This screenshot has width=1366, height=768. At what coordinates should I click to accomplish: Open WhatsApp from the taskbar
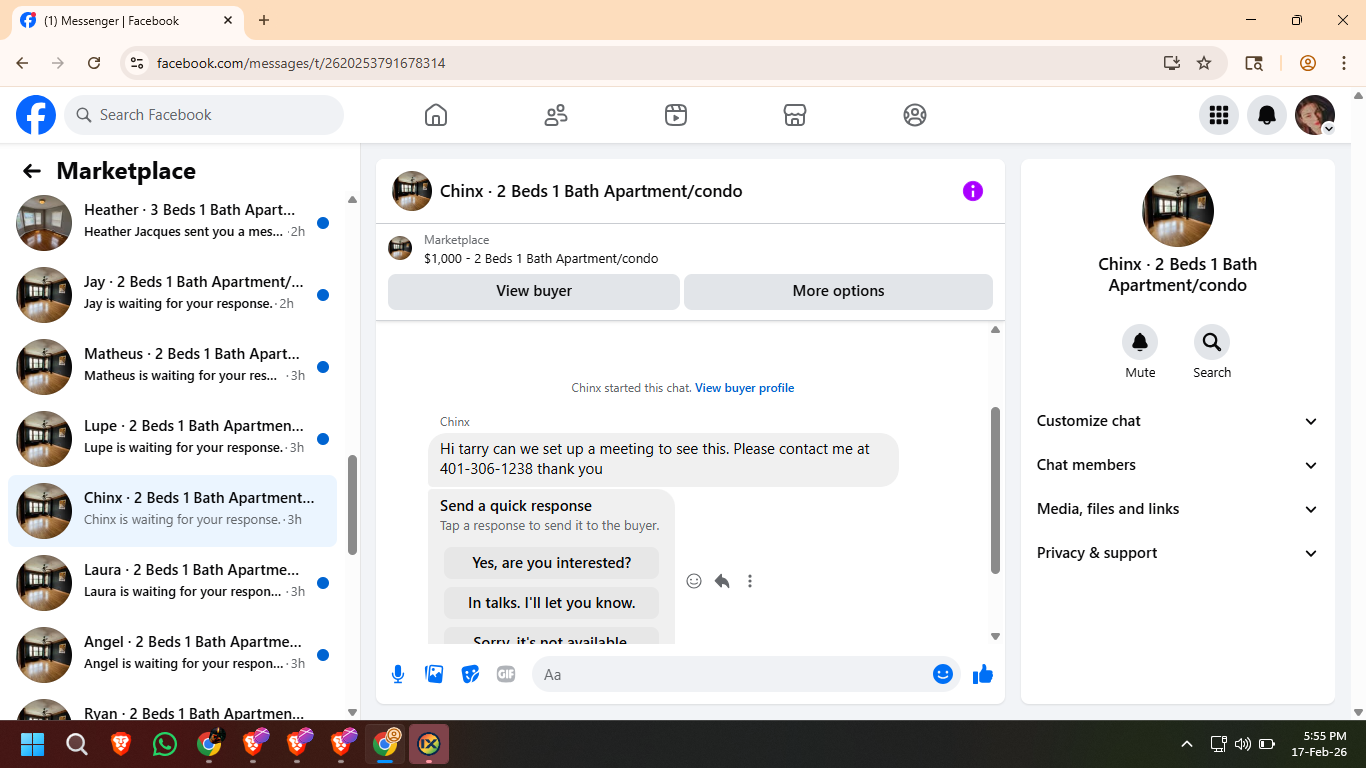[165, 744]
